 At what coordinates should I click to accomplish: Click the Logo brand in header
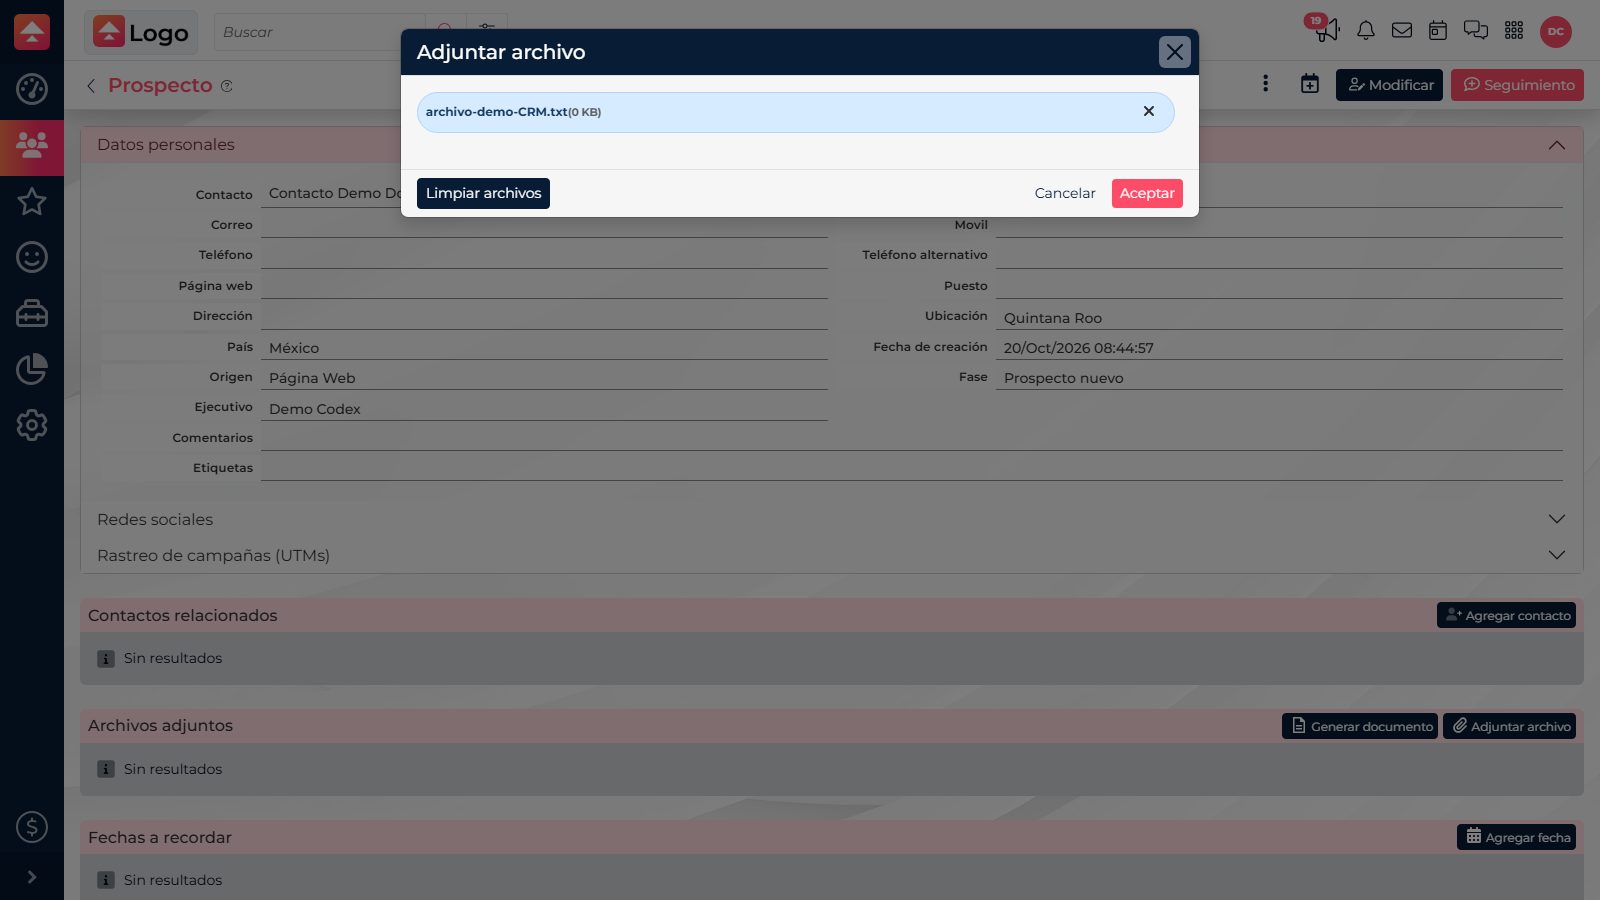[x=141, y=32]
